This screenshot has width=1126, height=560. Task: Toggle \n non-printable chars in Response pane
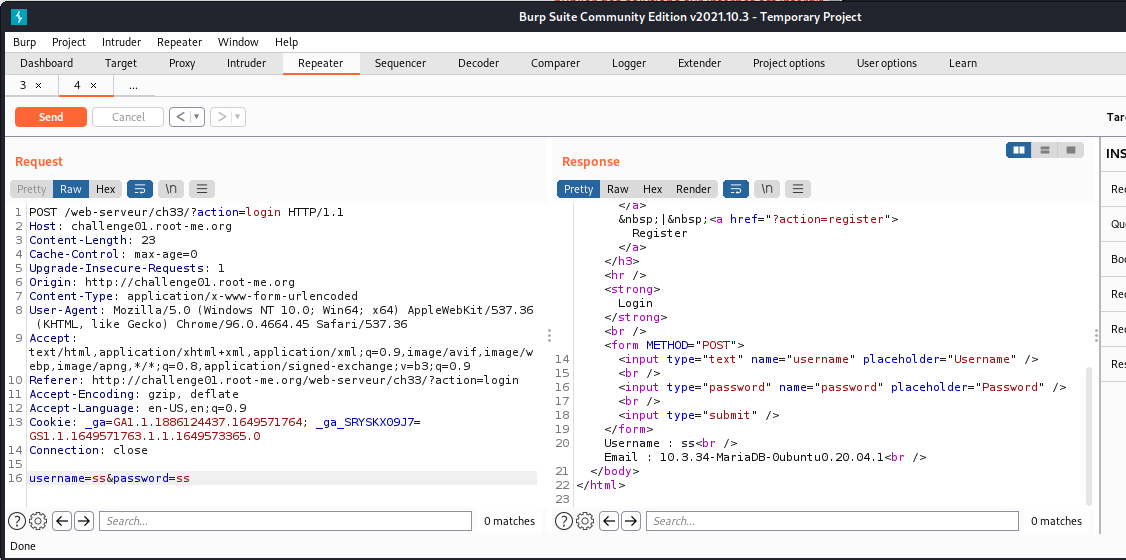point(767,189)
